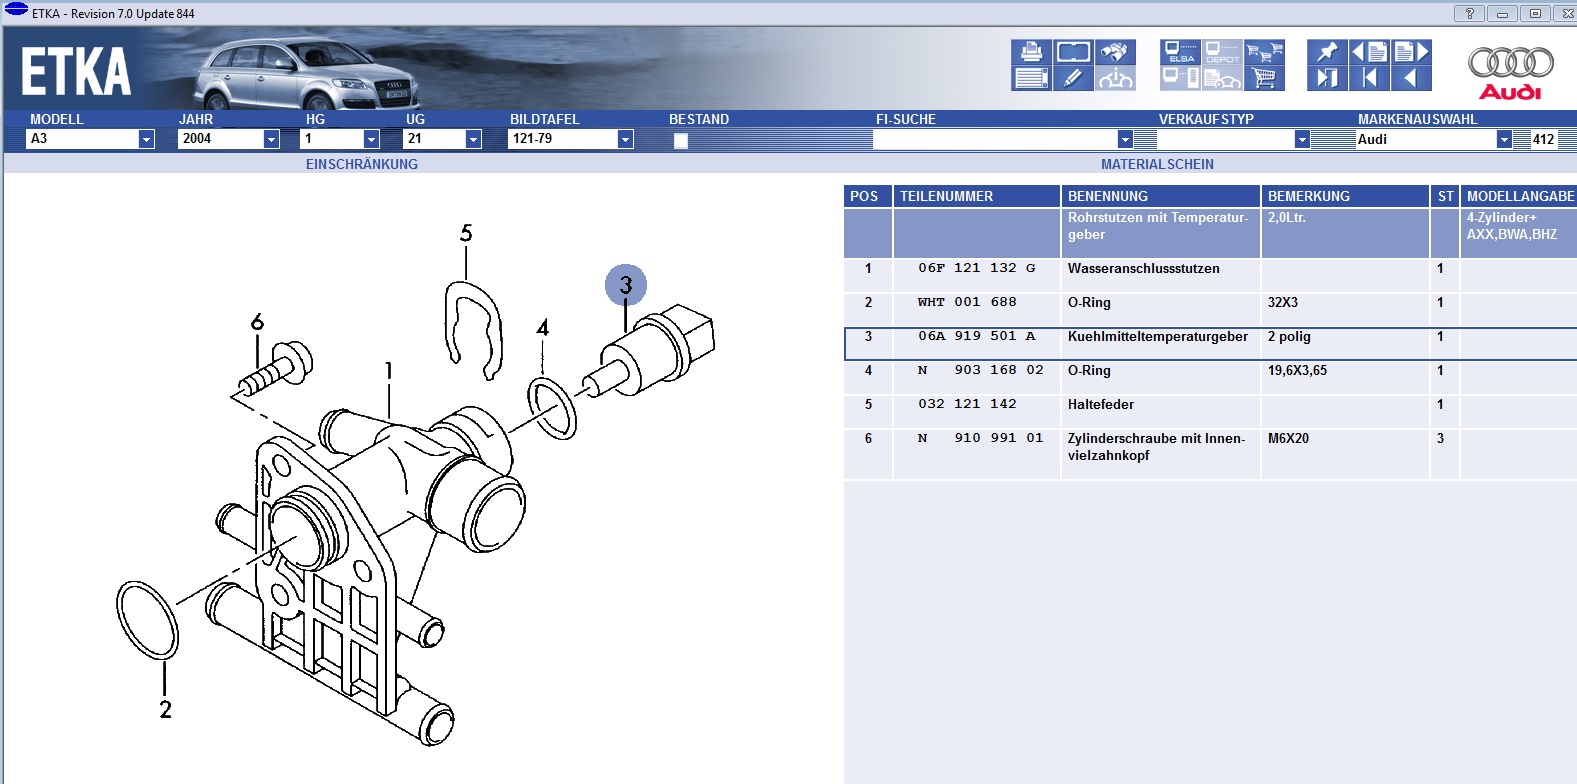Toggle the BESTAND checkbox
Screen dimensions: 1577x784
pos(681,140)
